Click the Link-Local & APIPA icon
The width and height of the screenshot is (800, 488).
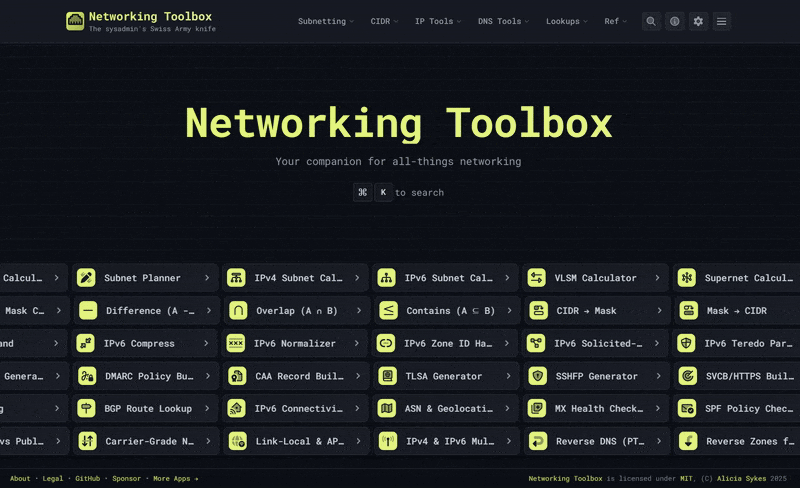(237, 441)
